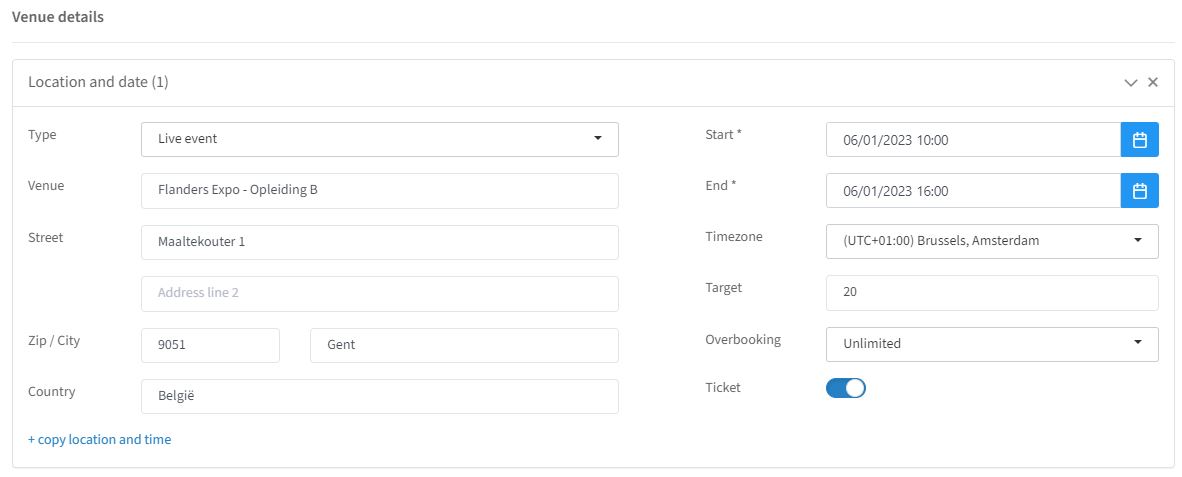The image size is (1182, 477).
Task: Open the Type dropdown showing Live event
Action: click(x=380, y=139)
